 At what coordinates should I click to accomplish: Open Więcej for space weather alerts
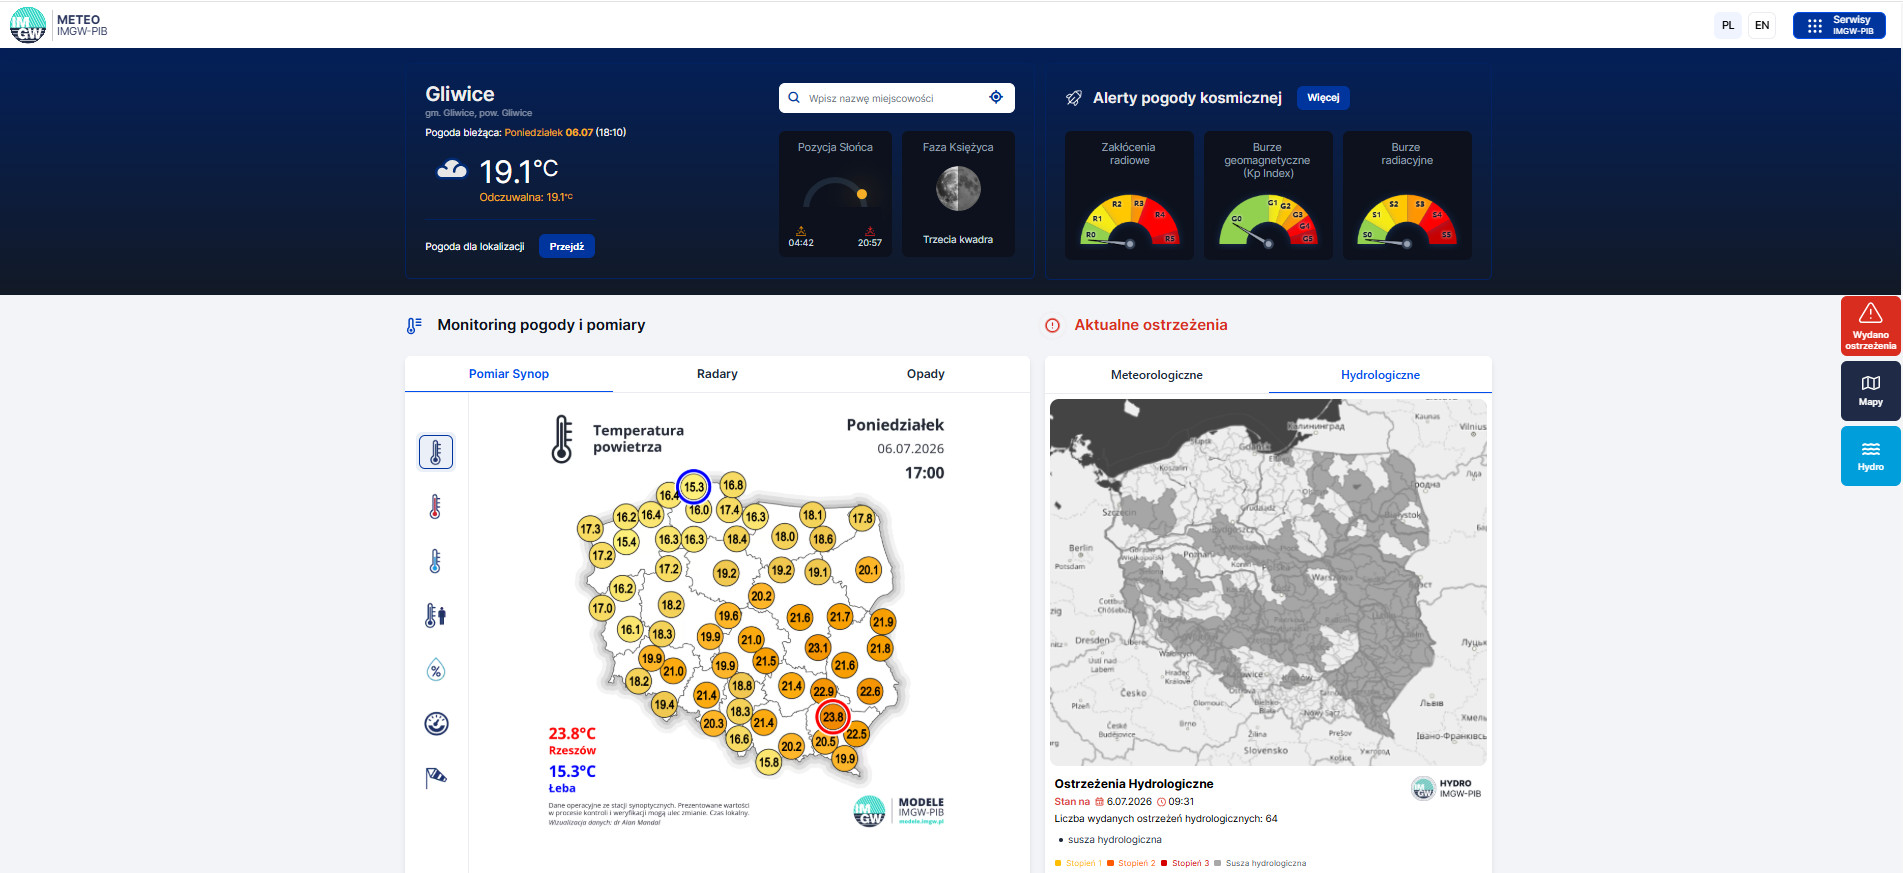[x=1323, y=97]
